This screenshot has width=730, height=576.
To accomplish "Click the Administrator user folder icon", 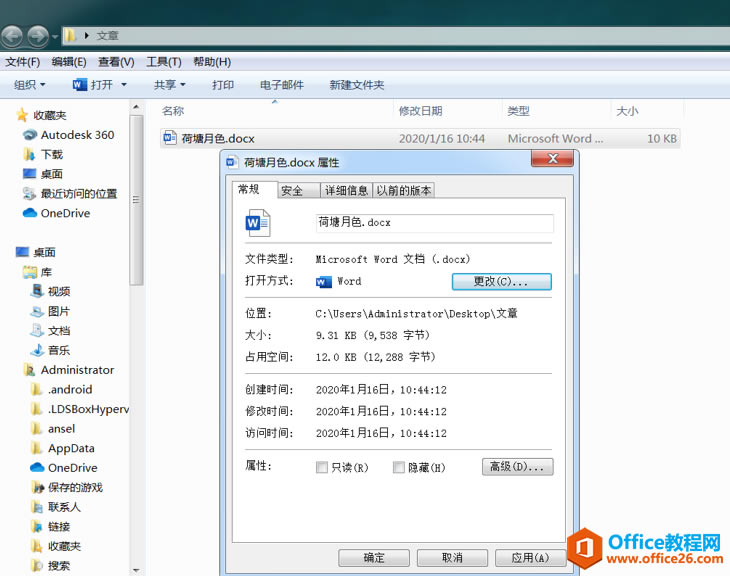I will pos(29,370).
